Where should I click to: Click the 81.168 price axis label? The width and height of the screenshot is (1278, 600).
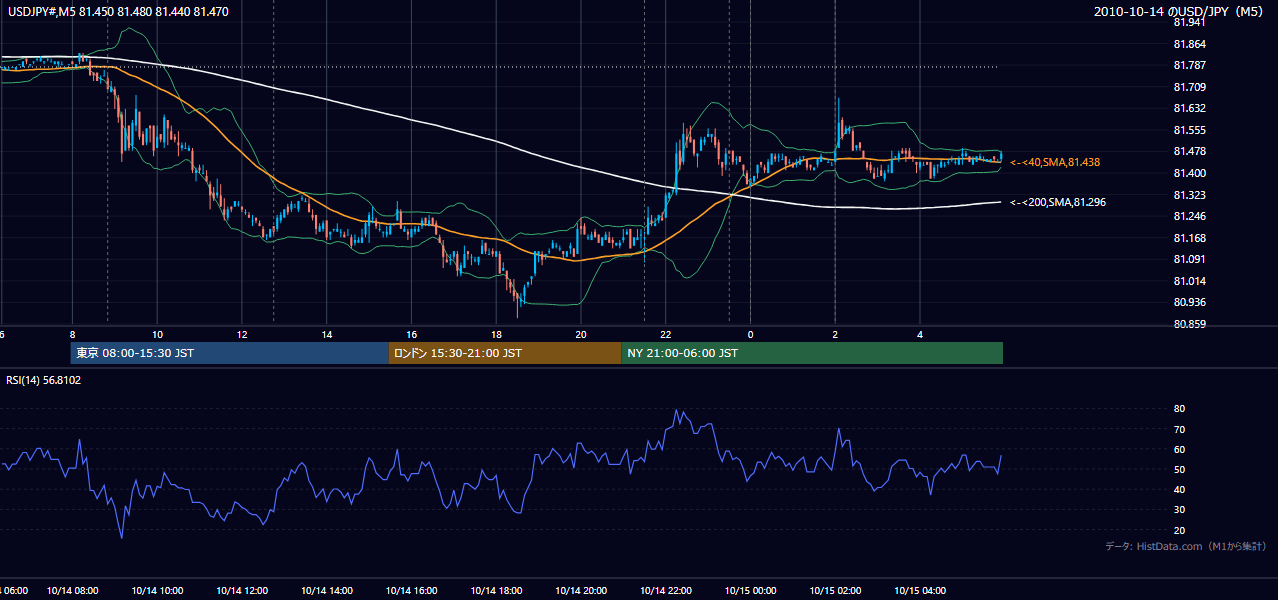pos(1189,238)
